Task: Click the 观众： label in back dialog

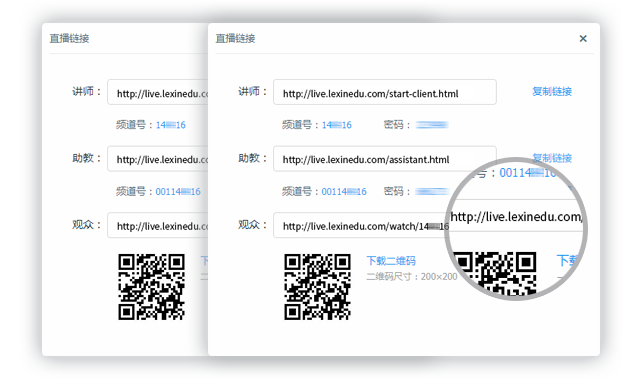Action: (87, 225)
